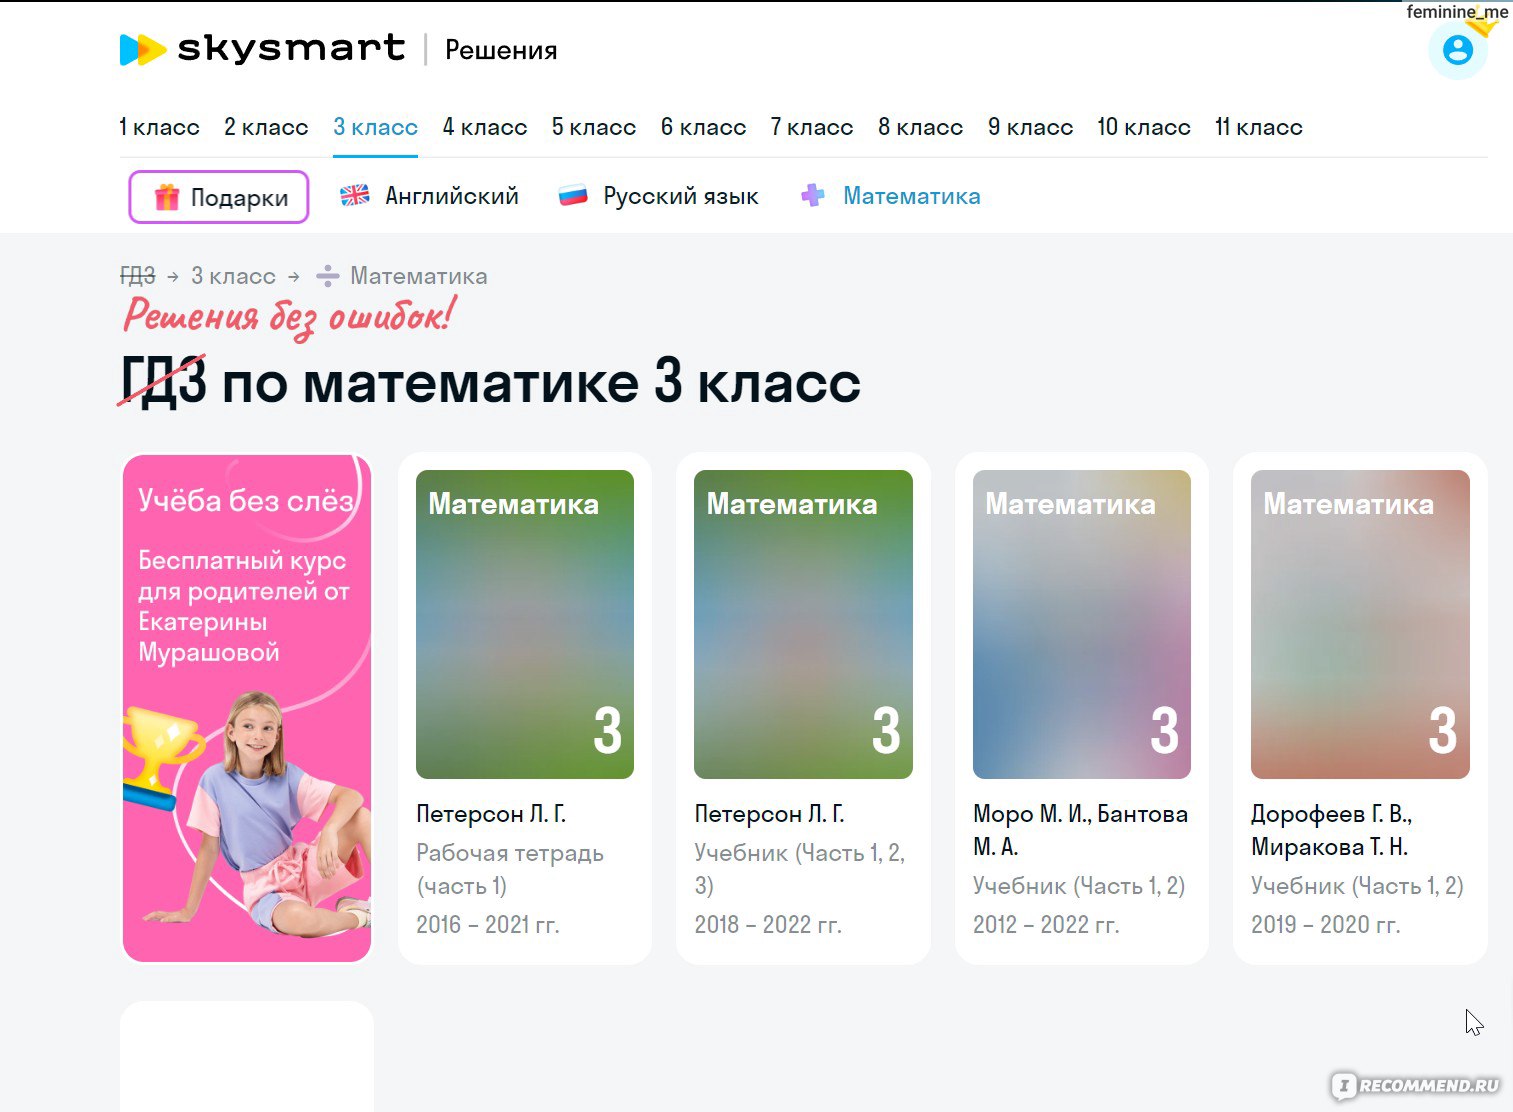Switch to the 5 класс tab

[594, 127]
